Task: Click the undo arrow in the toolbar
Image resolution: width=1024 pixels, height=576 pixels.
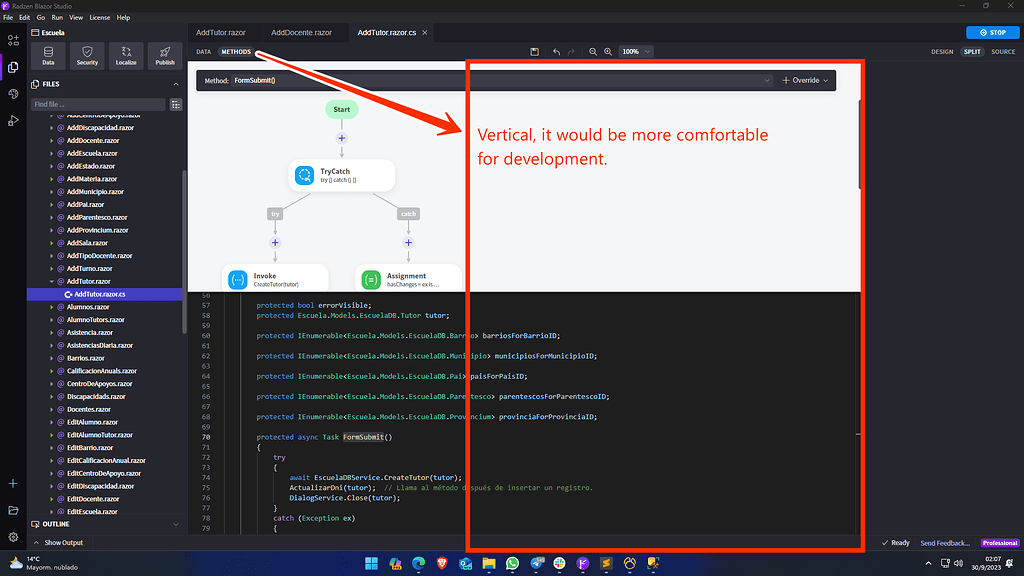Action: click(557, 51)
